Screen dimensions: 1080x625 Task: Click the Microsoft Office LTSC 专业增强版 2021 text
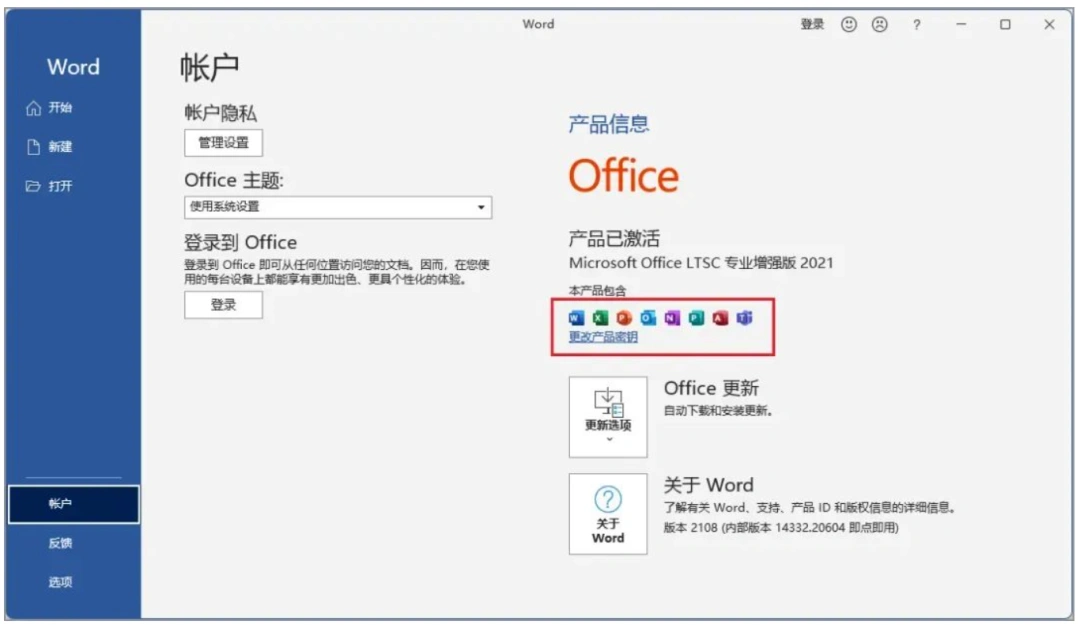701,263
